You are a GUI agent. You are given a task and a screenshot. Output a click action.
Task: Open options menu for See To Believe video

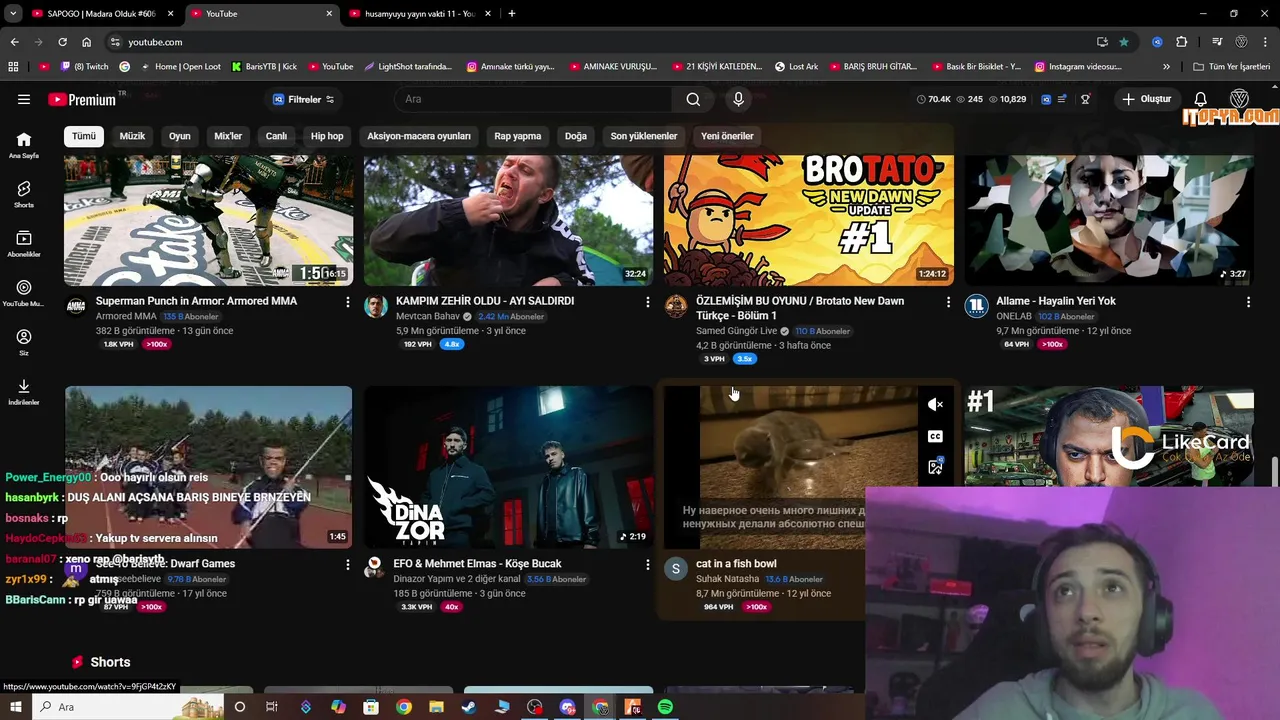[348, 564]
